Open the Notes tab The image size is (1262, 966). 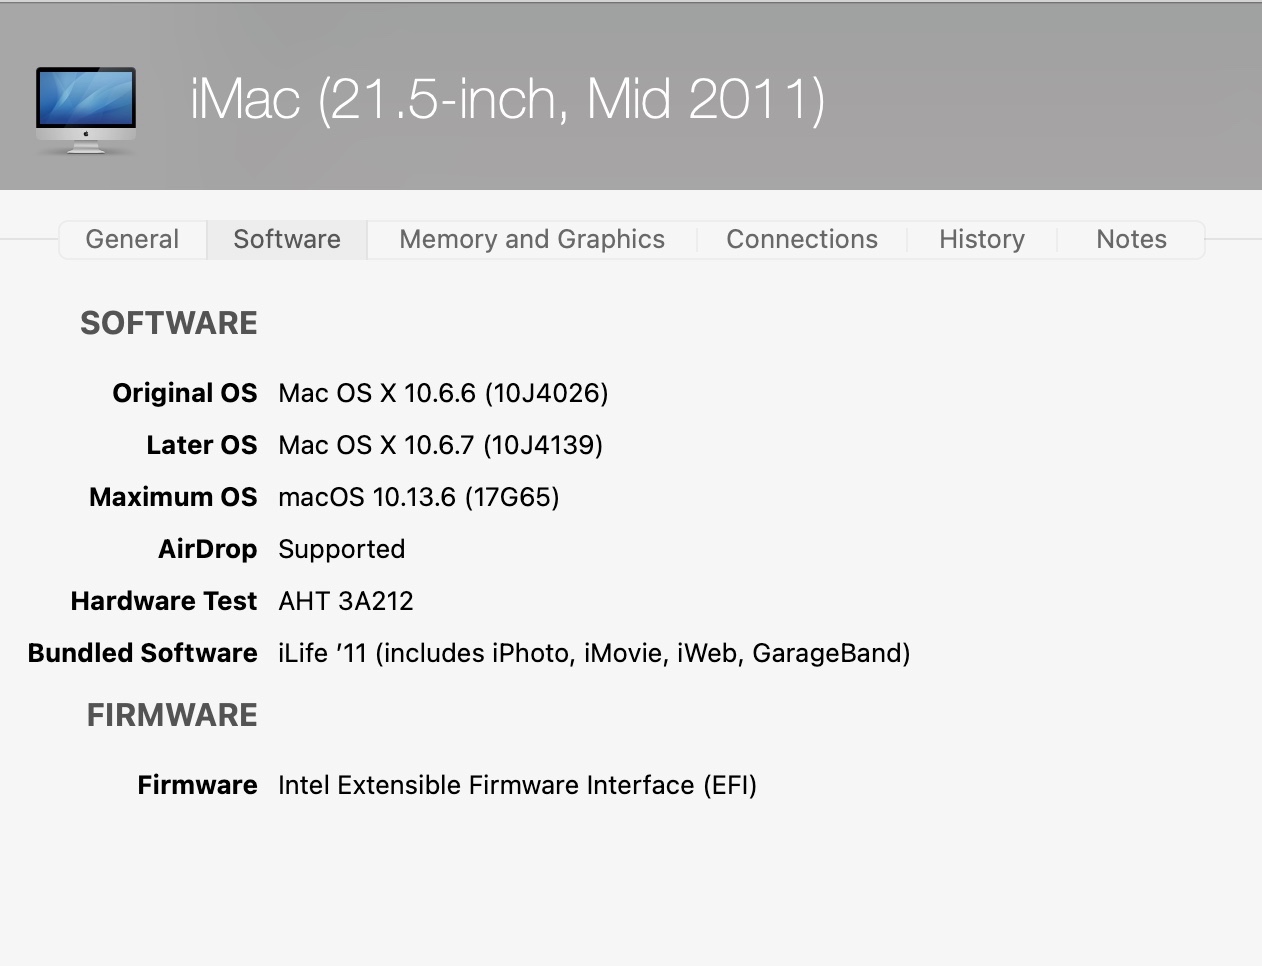(1131, 239)
